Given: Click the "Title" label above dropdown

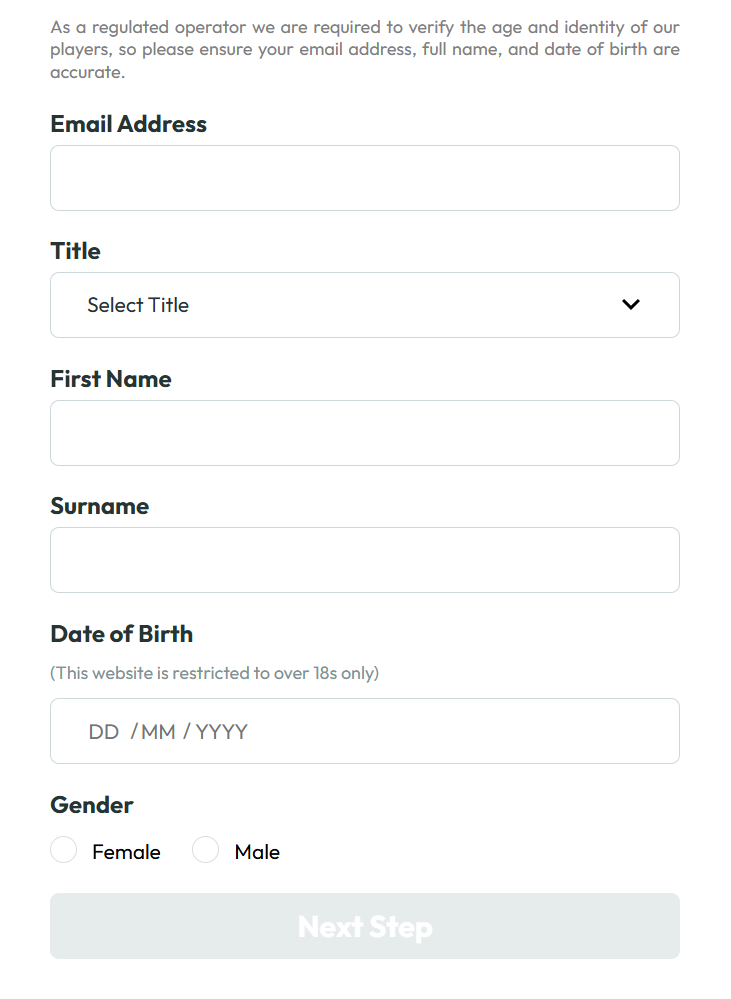Looking at the screenshot, I should tap(76, 251).
